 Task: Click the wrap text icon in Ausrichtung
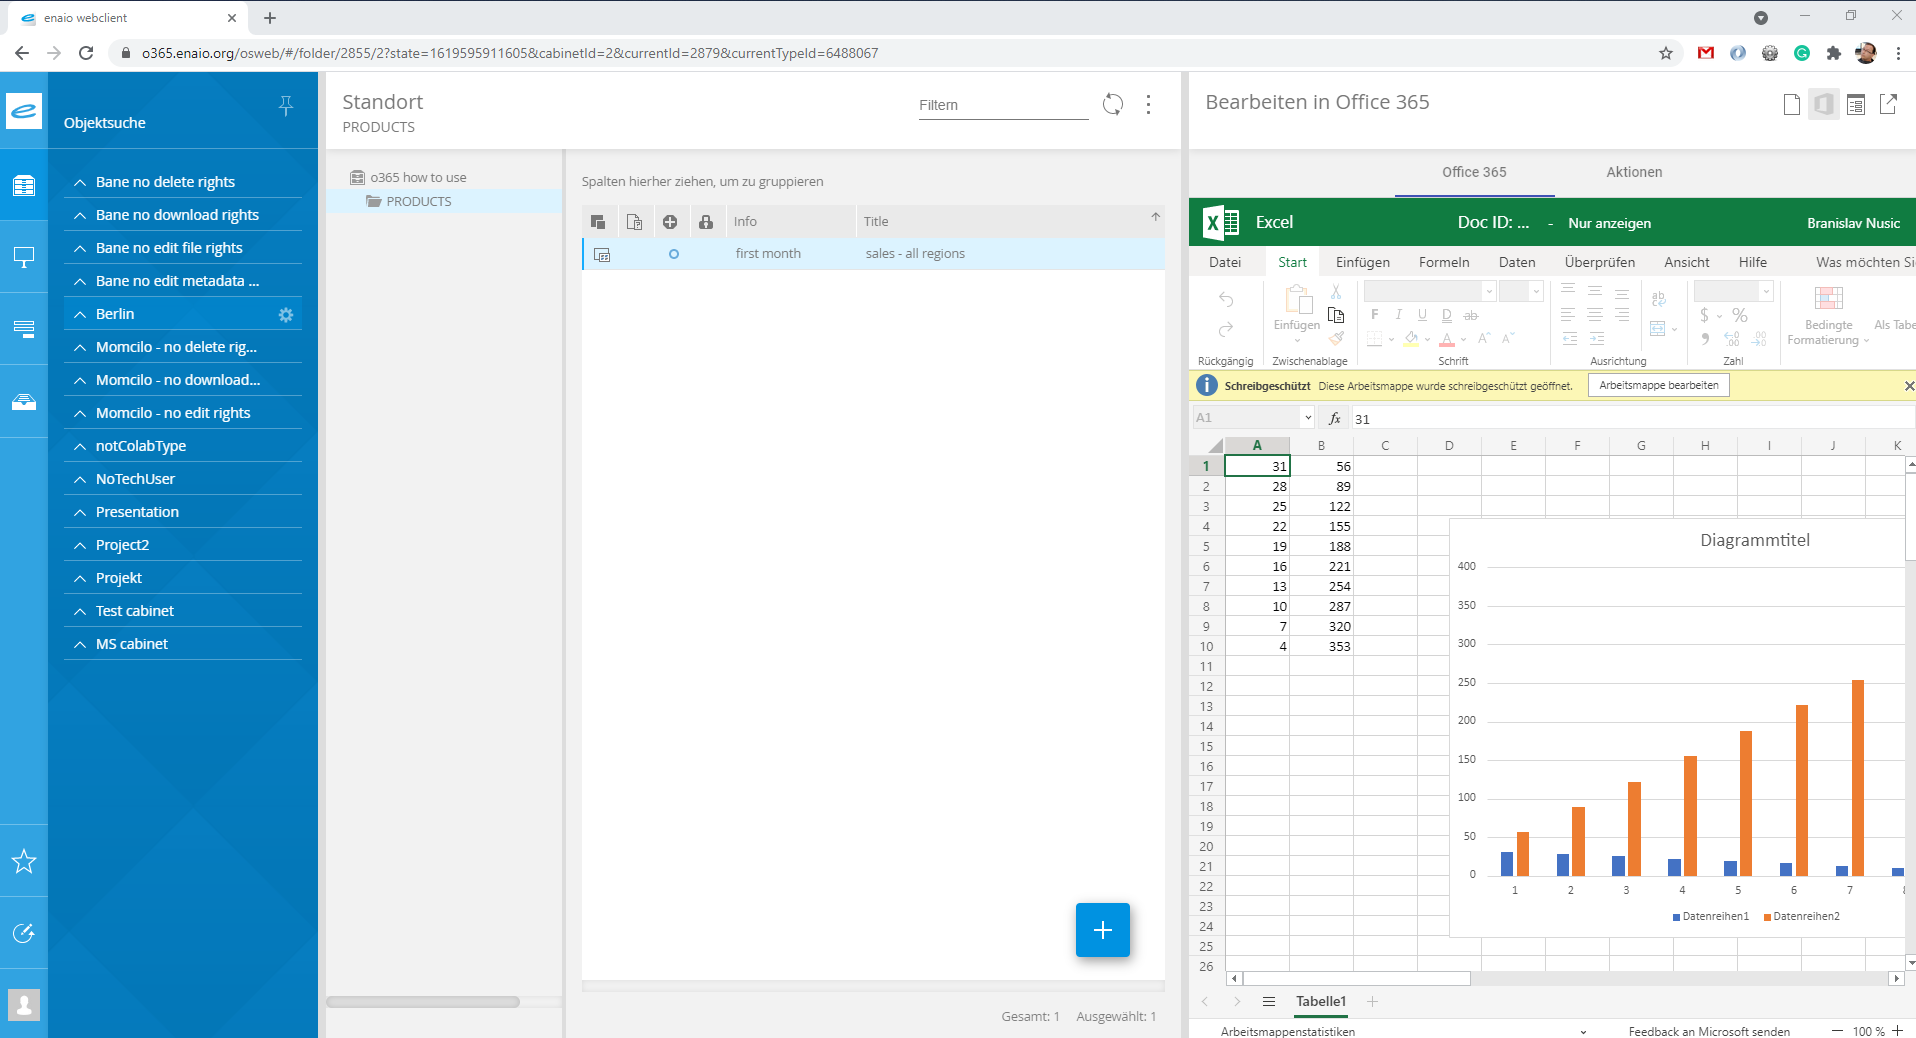[1659, 299]
